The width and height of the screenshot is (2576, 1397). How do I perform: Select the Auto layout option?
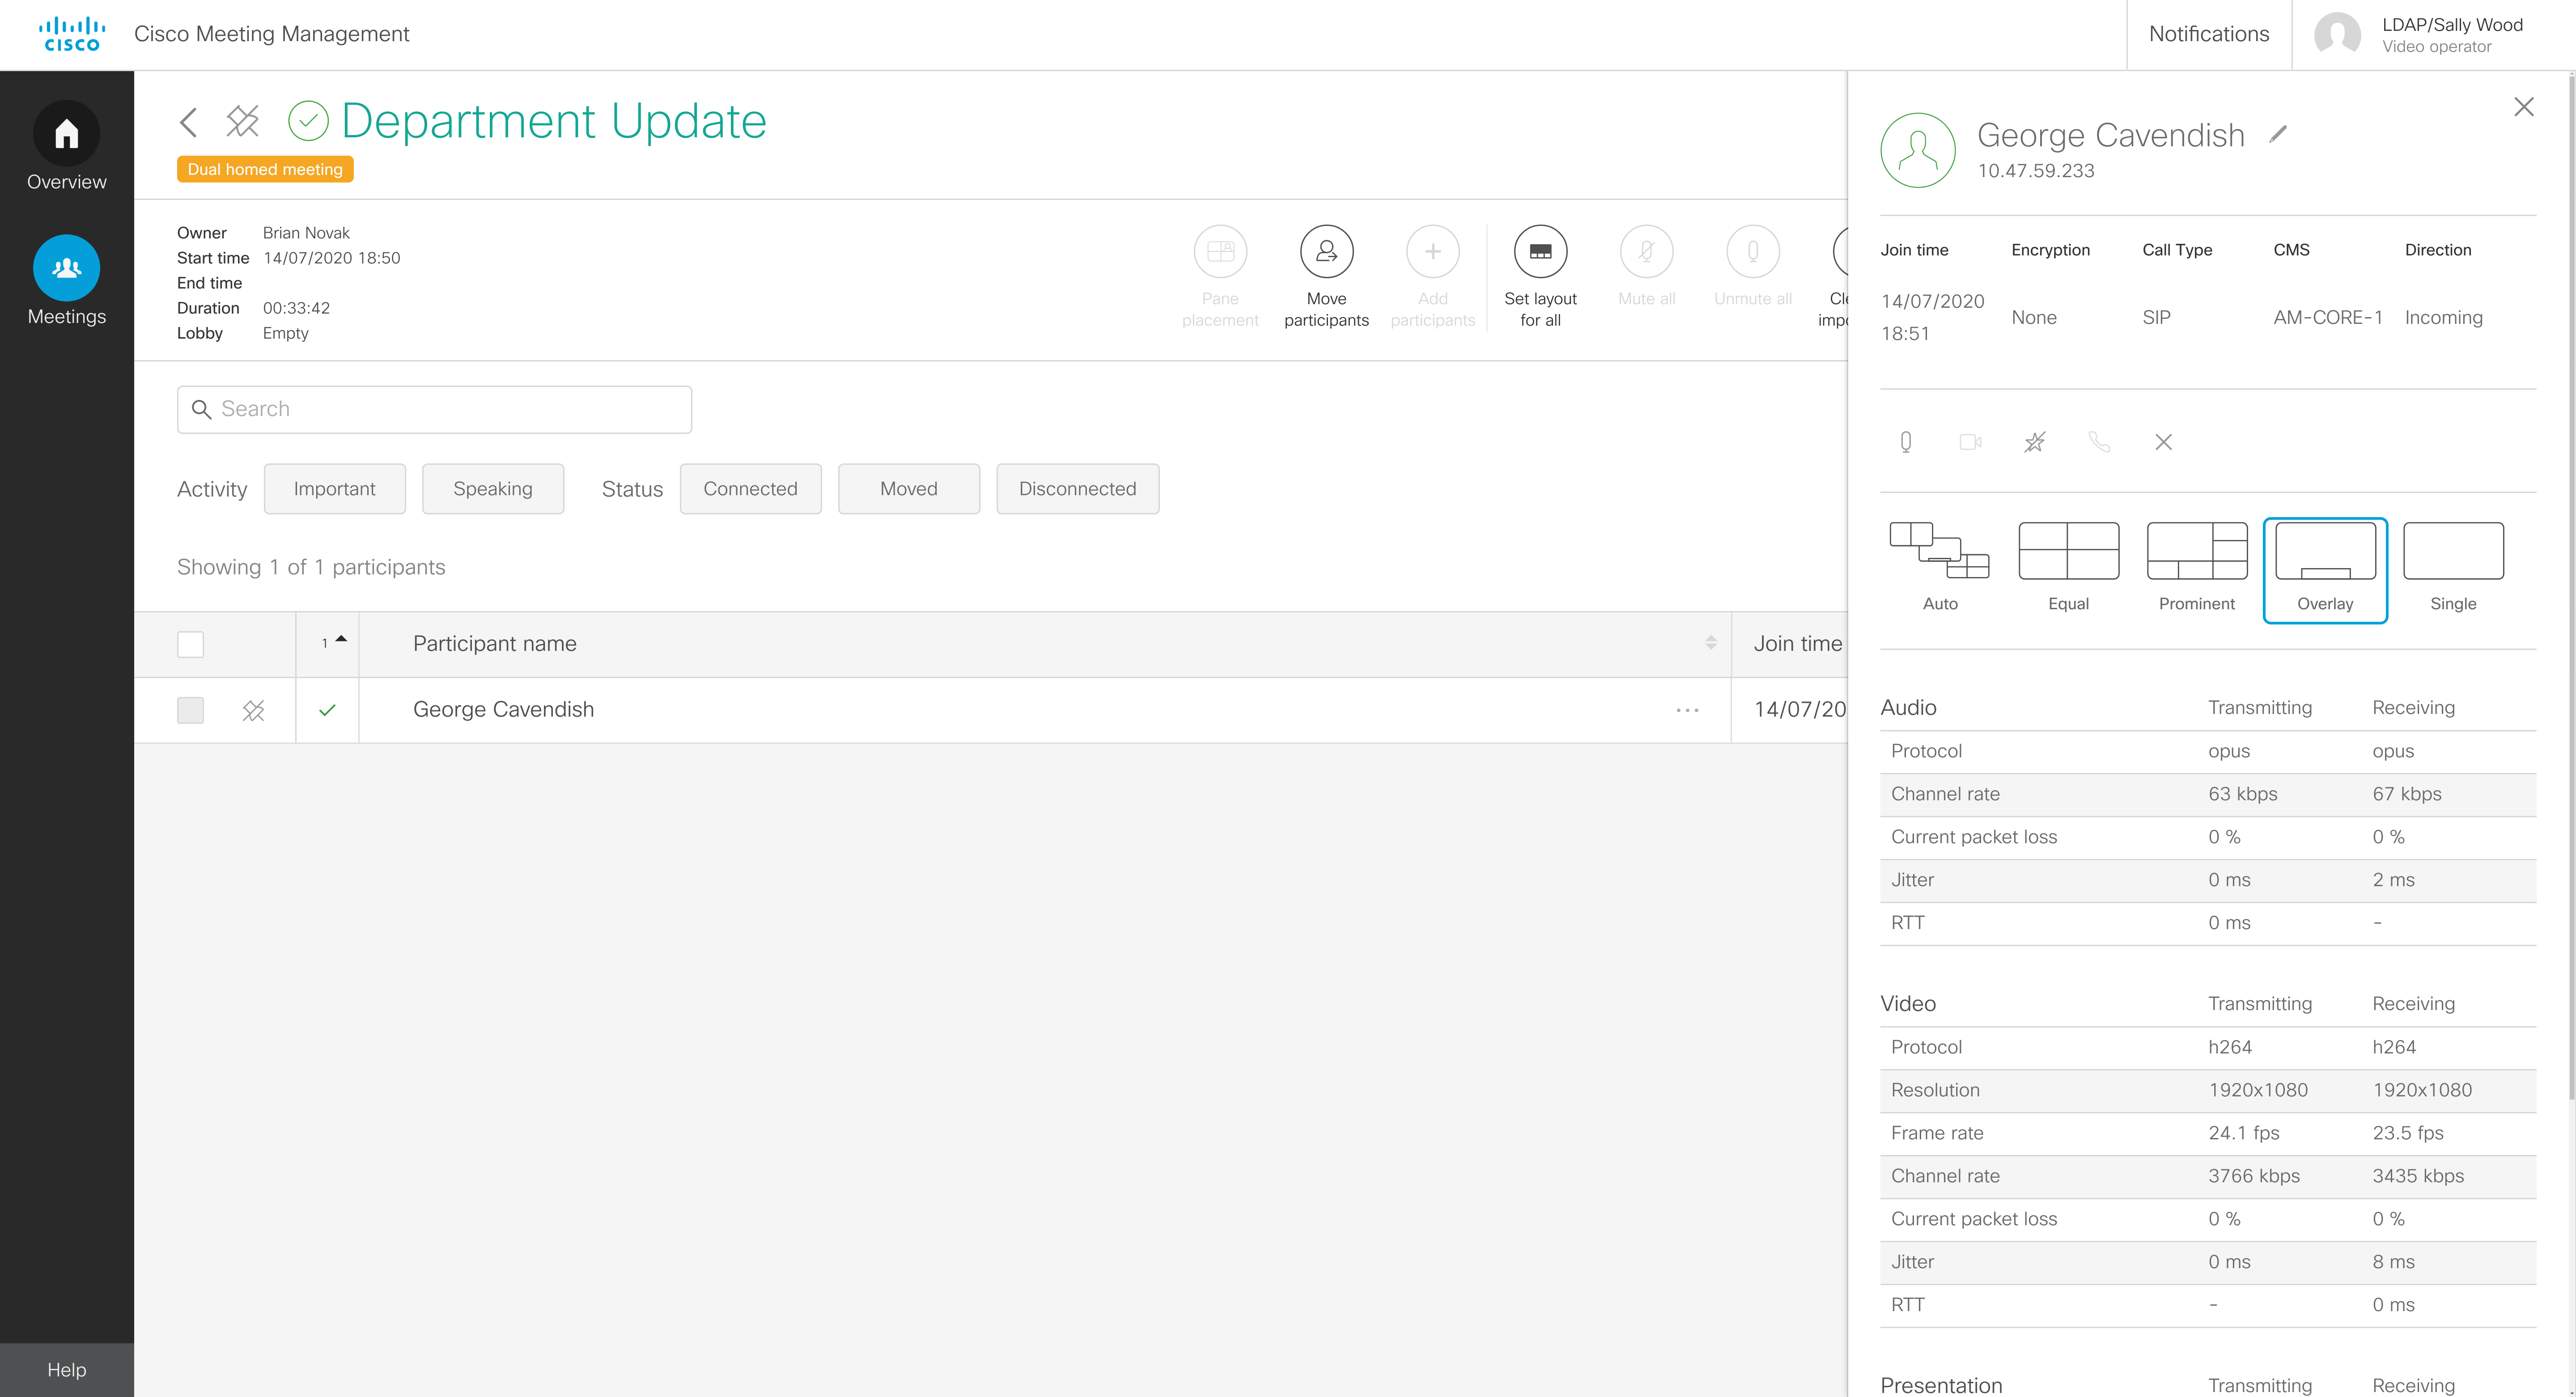click(x=1939, y=567)
